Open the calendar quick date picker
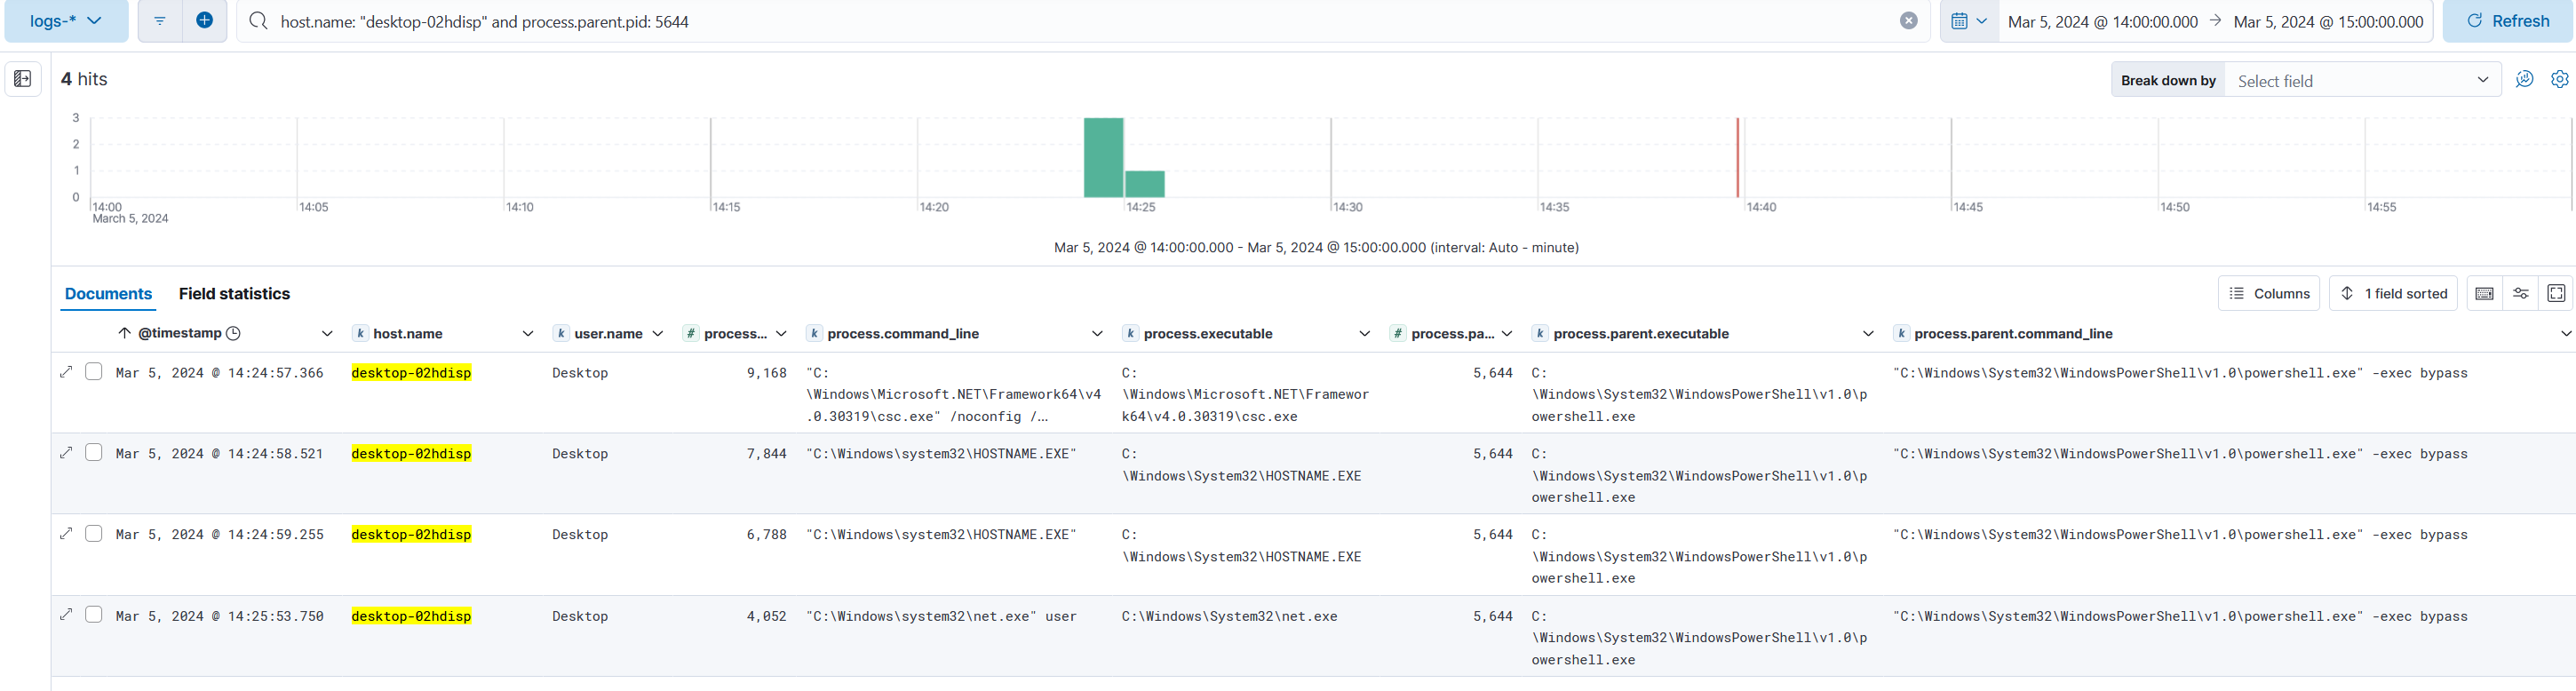2576x691 pixels. (x=1968, y=21)
